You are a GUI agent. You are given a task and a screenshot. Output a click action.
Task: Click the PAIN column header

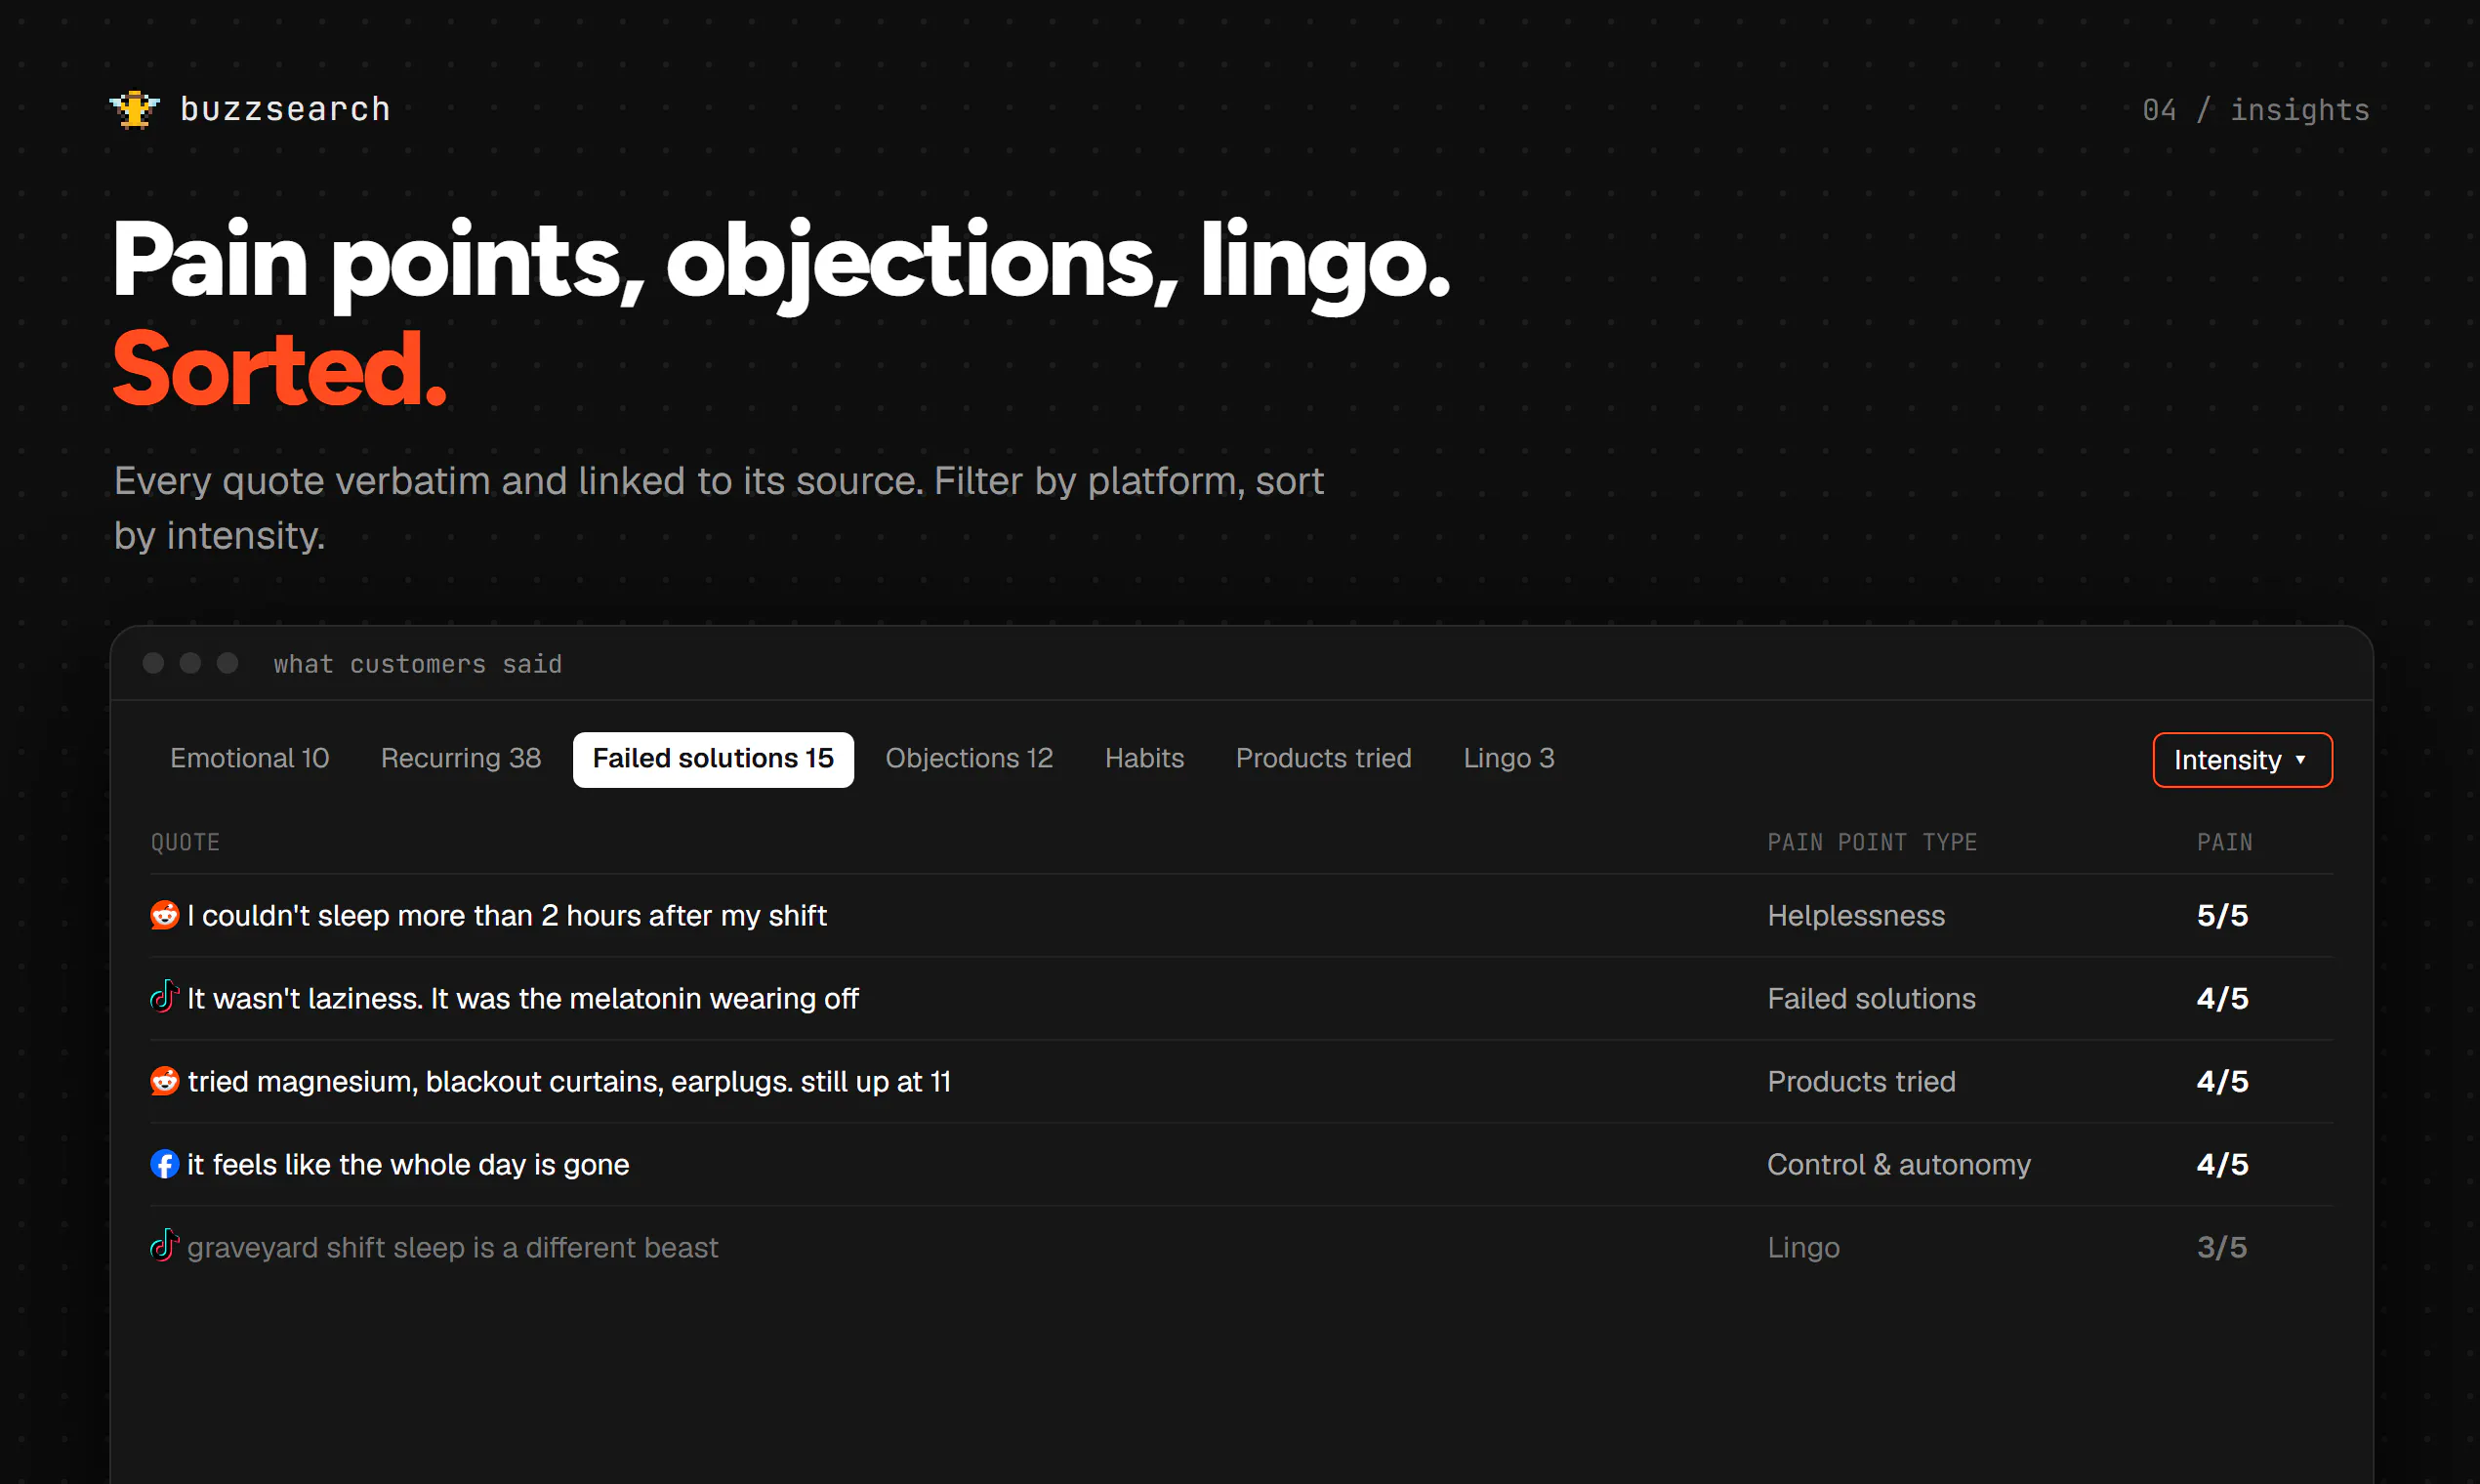pyautogui.click(x=2224, y=843)
